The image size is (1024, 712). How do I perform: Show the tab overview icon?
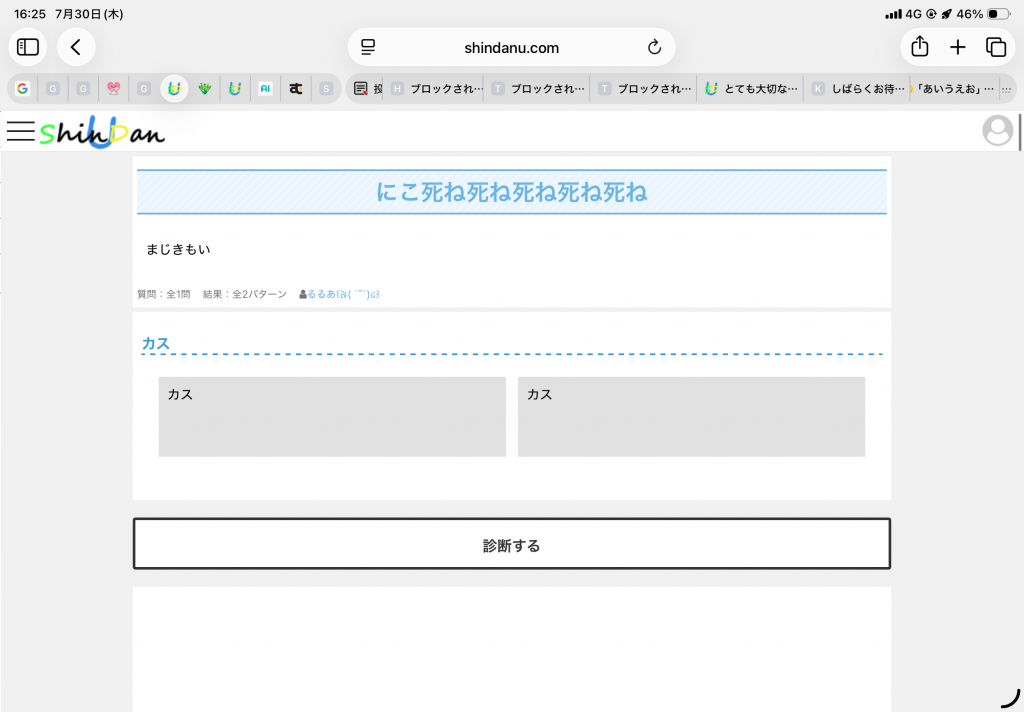tap(996, 47)
